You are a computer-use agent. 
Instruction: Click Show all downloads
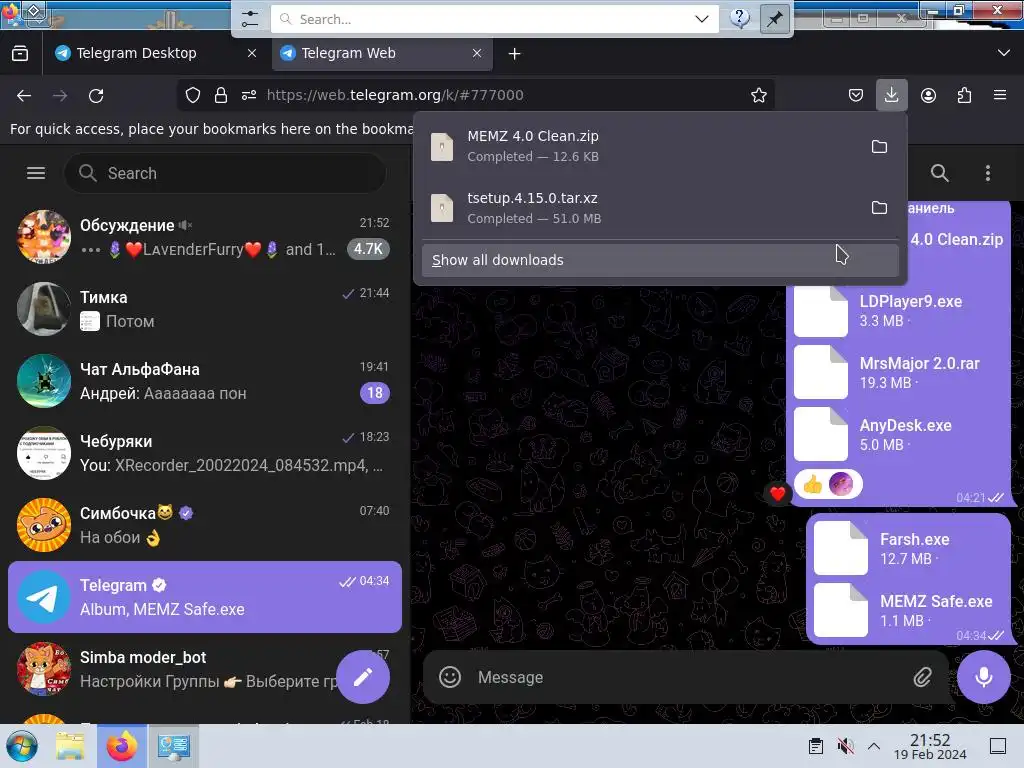tap(660, 260)
